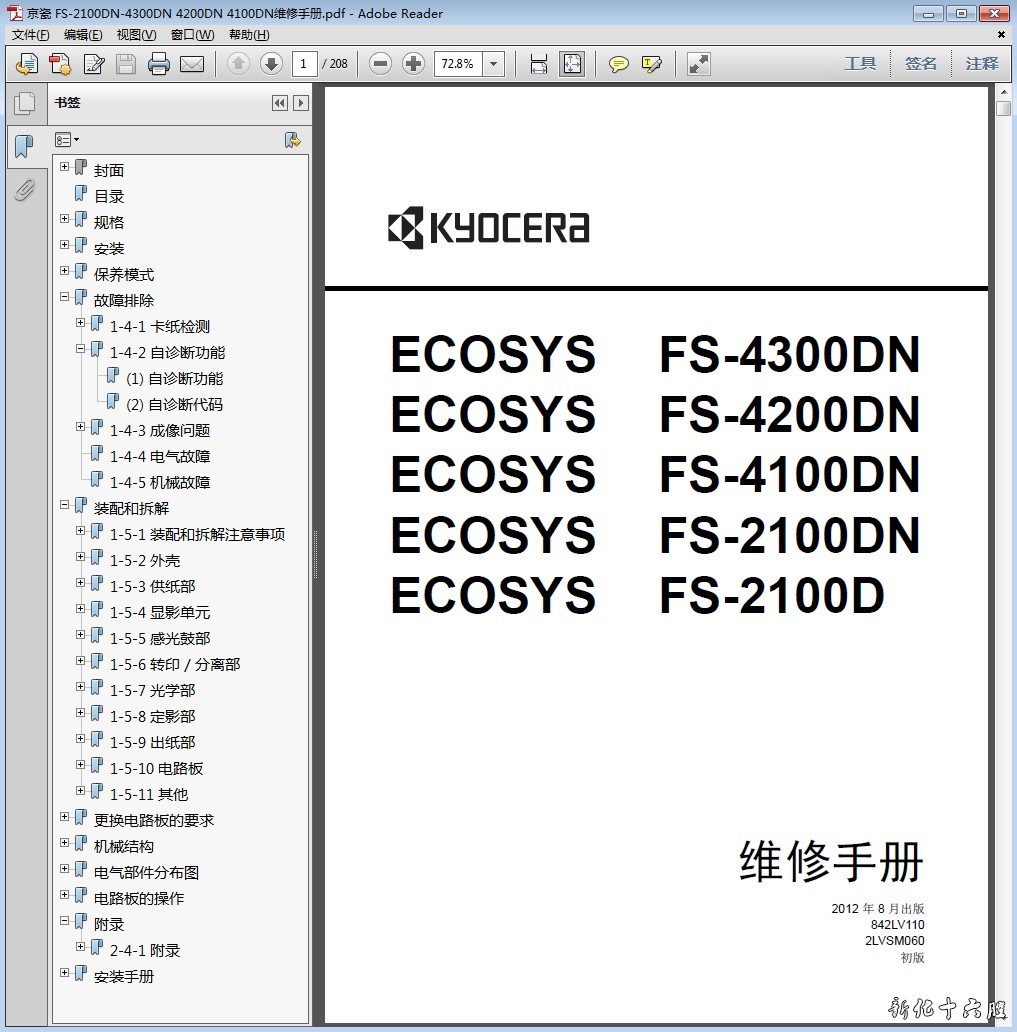Click the Print icon in the toolbar
The height and width of the screenshot is (1032, 1017).
[x=159, y=65]
